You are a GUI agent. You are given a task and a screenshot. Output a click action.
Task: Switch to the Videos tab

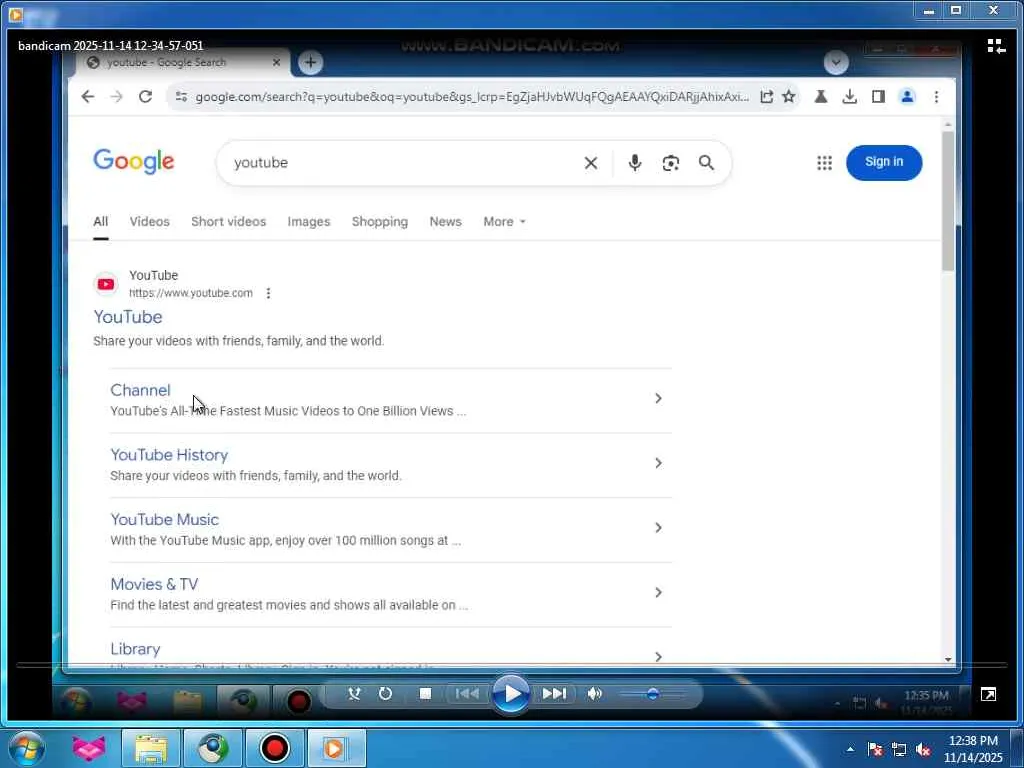click(150, 221)
